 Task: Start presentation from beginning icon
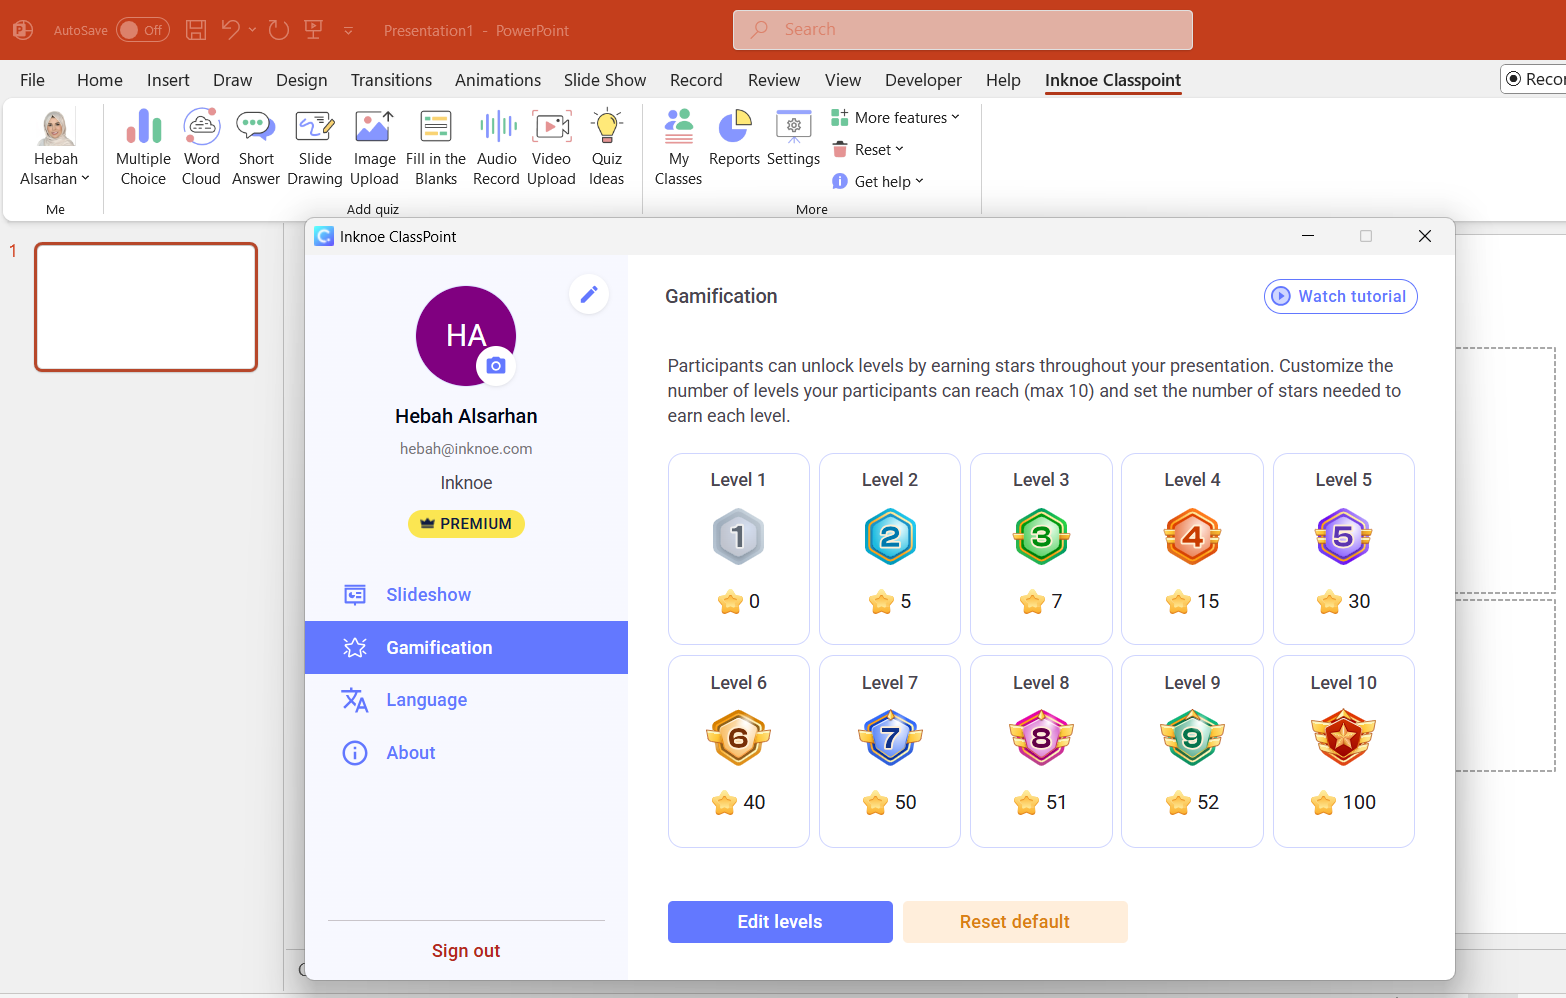[314, 30]
